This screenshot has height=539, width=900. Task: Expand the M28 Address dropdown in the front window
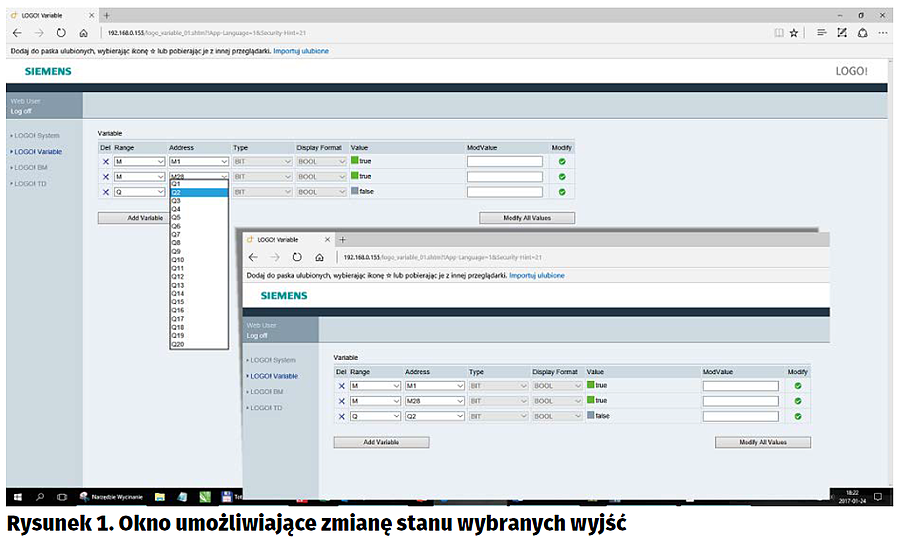pos(434,401)
